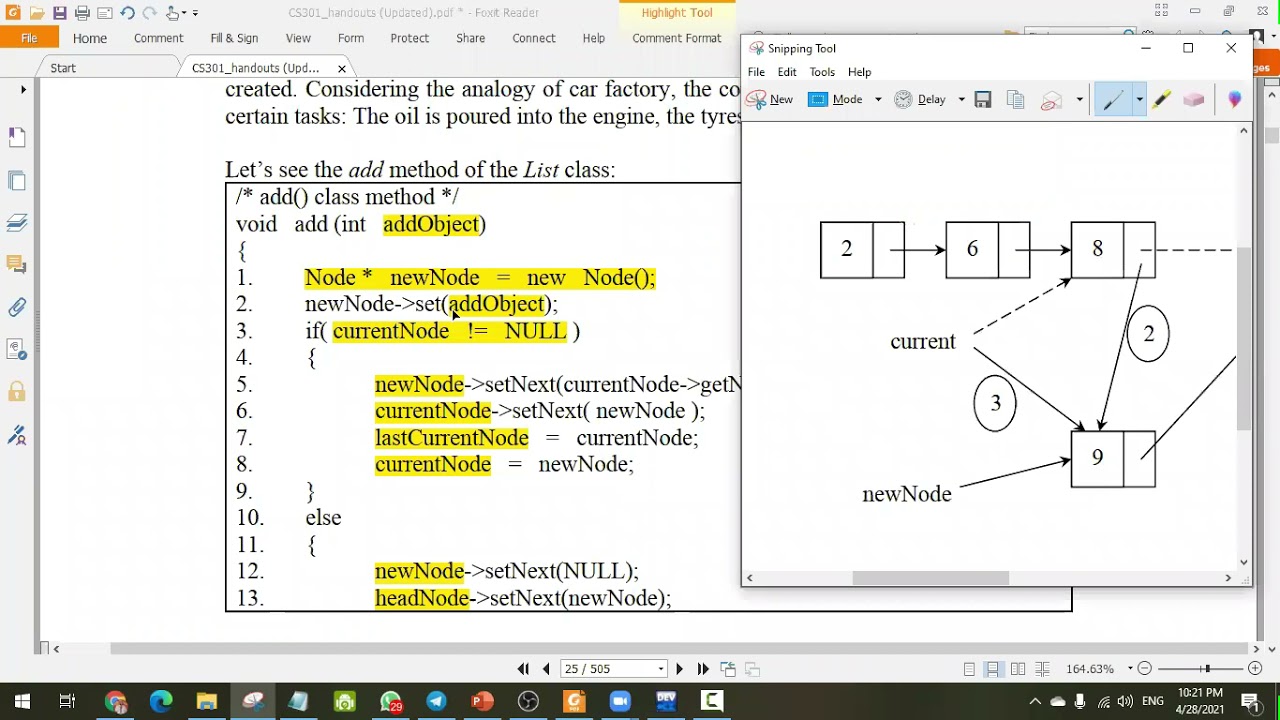1280x720 pixels.
Task: Click the Snipping Tool horizontal scrollbar thumb
Action: pos(930,577)
